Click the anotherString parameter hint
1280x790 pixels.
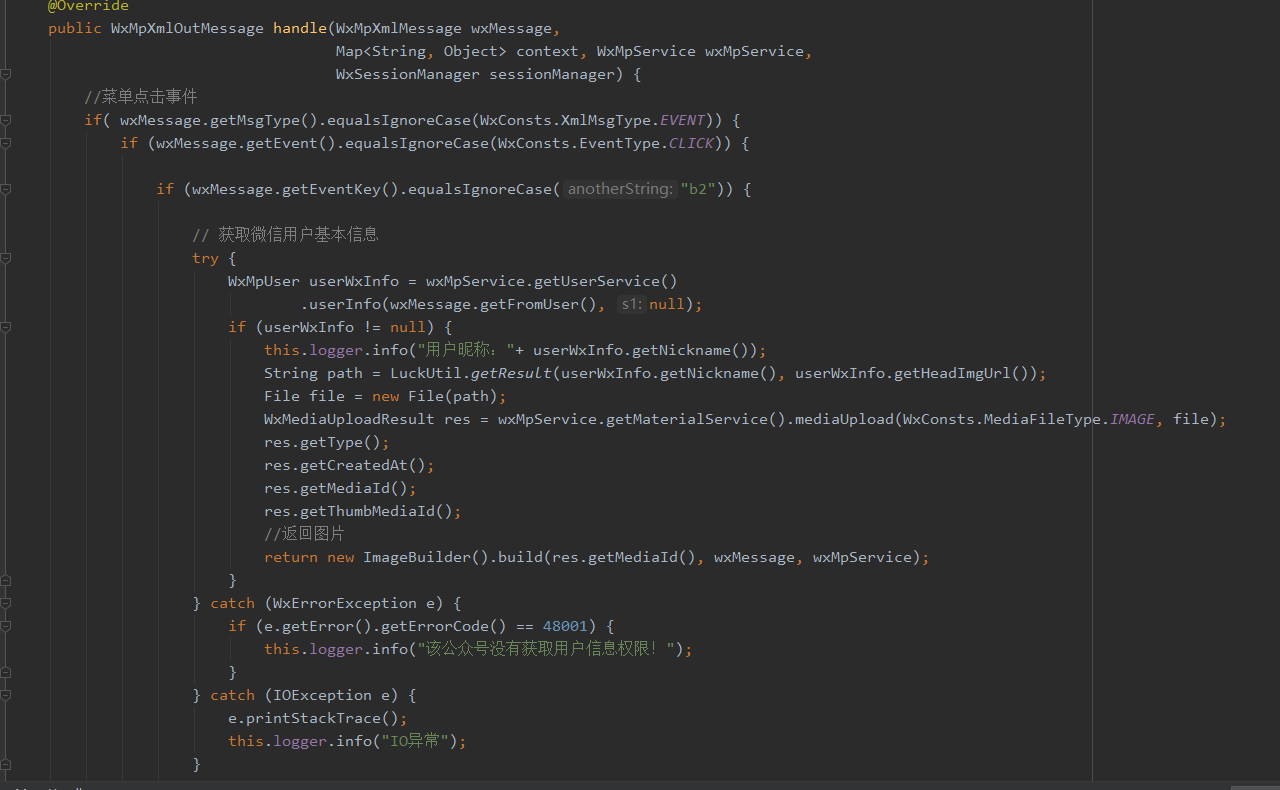point(620,189)
